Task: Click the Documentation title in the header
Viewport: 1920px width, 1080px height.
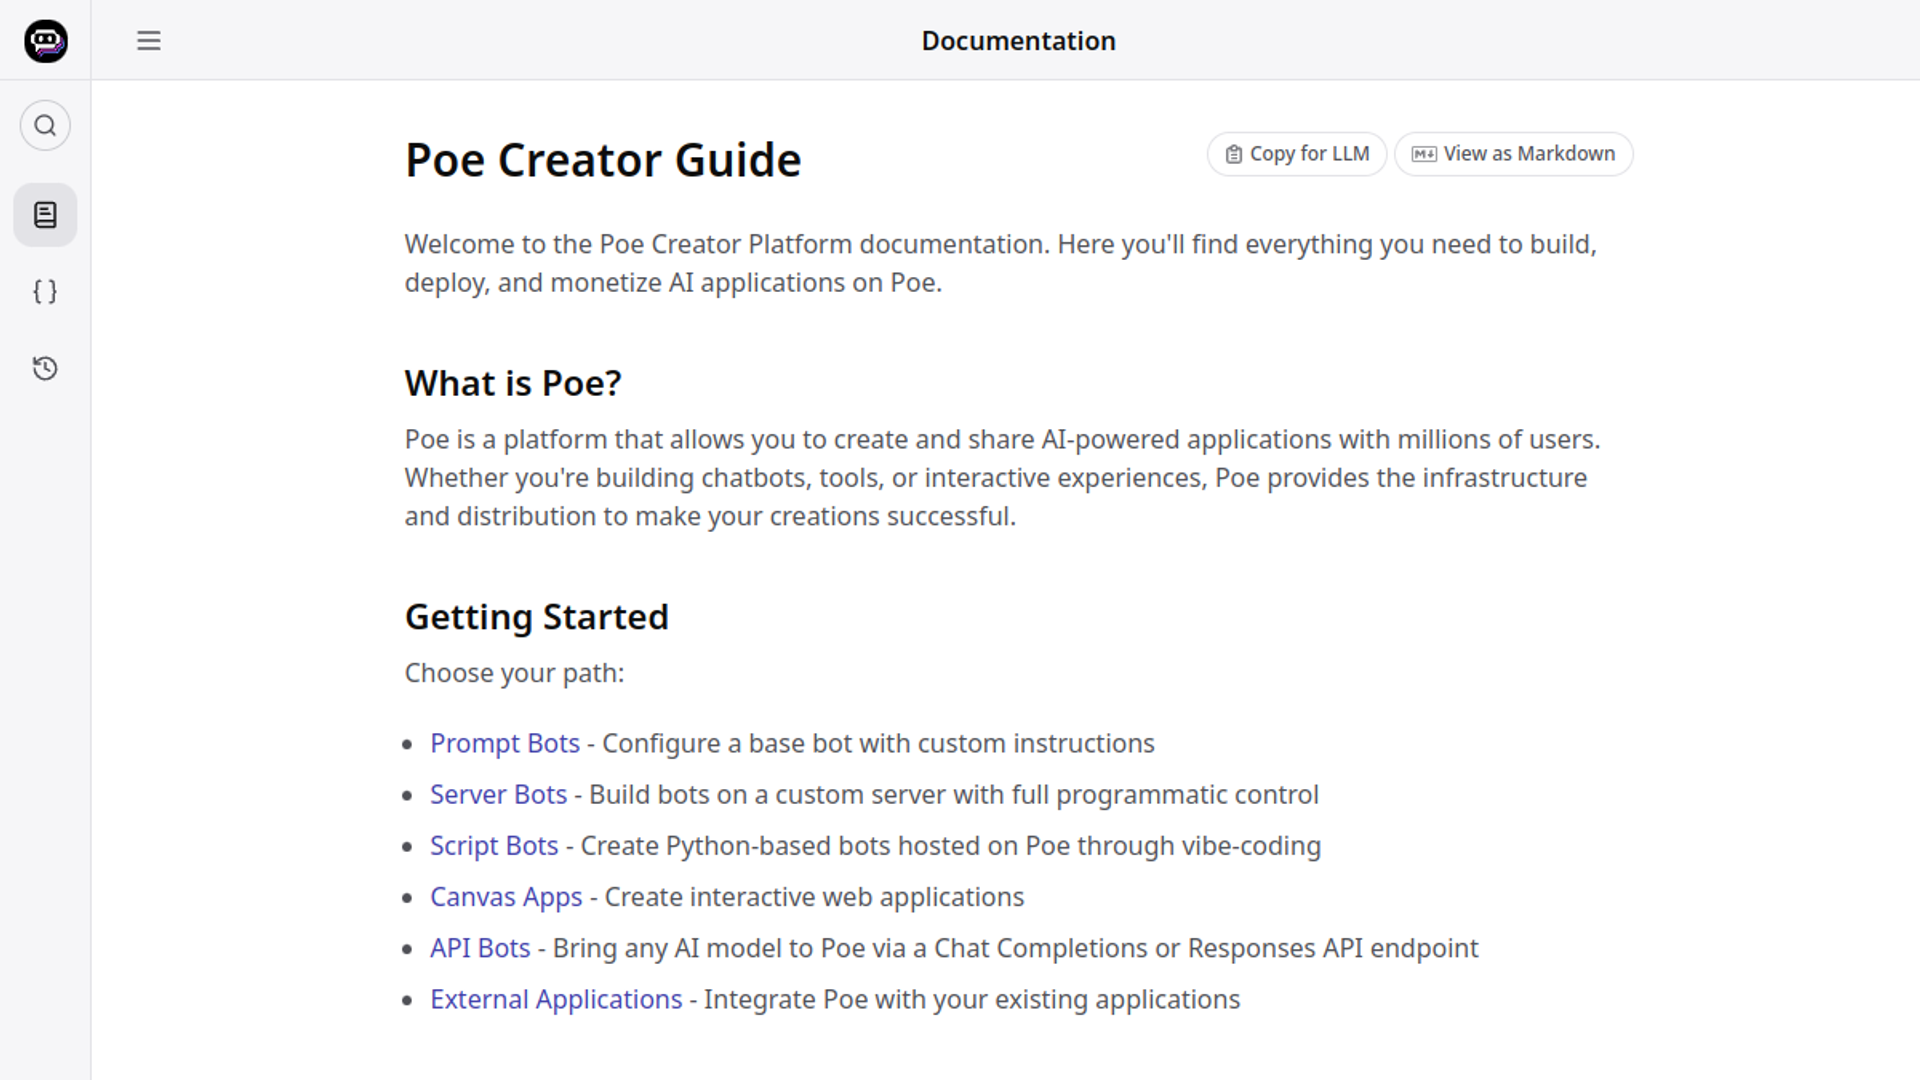Action: click(1018, 41)
